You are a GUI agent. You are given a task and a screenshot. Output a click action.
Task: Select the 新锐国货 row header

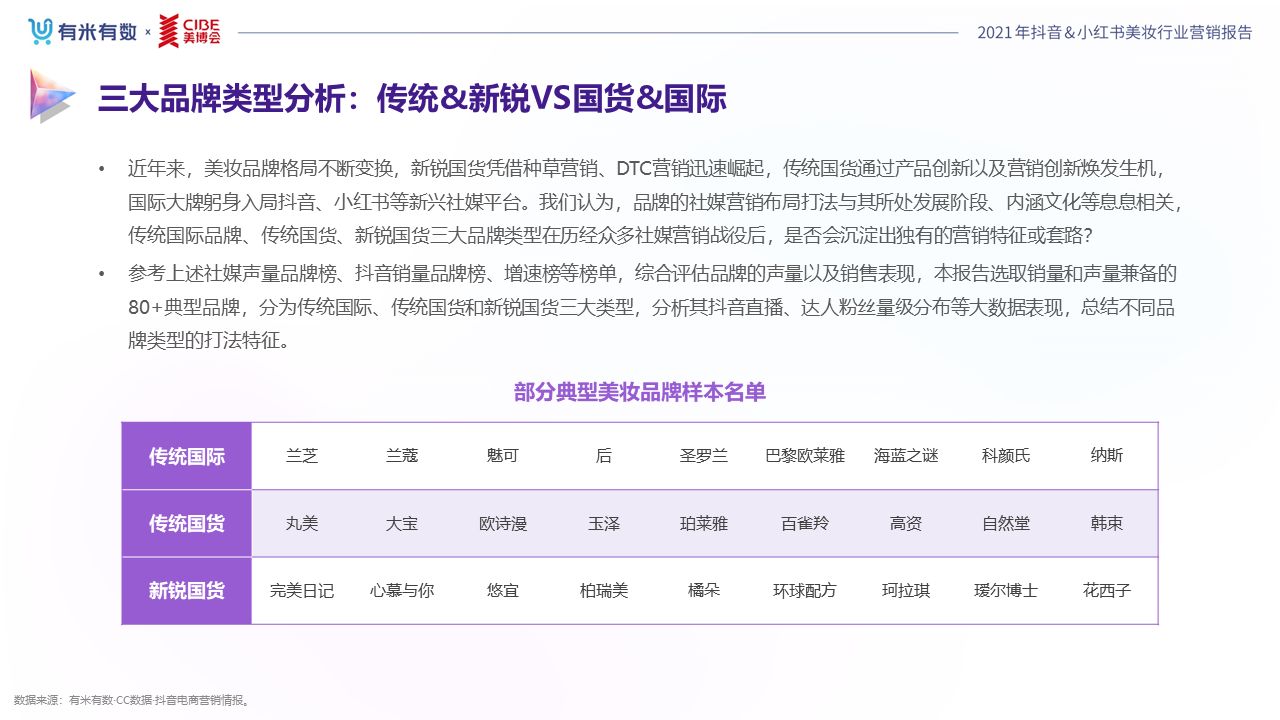[187, 591]
